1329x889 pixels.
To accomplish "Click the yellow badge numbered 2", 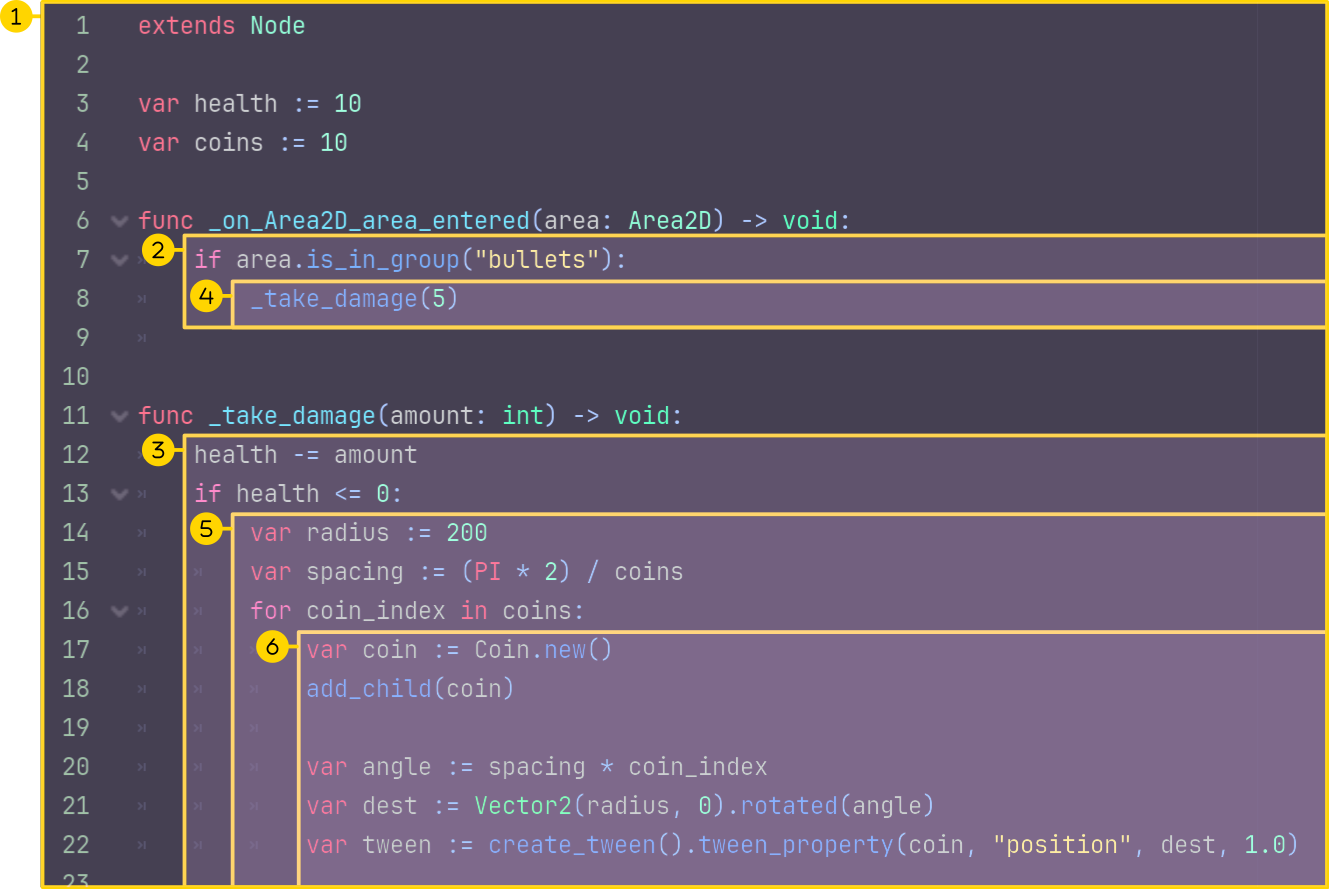I will point(159,251).
